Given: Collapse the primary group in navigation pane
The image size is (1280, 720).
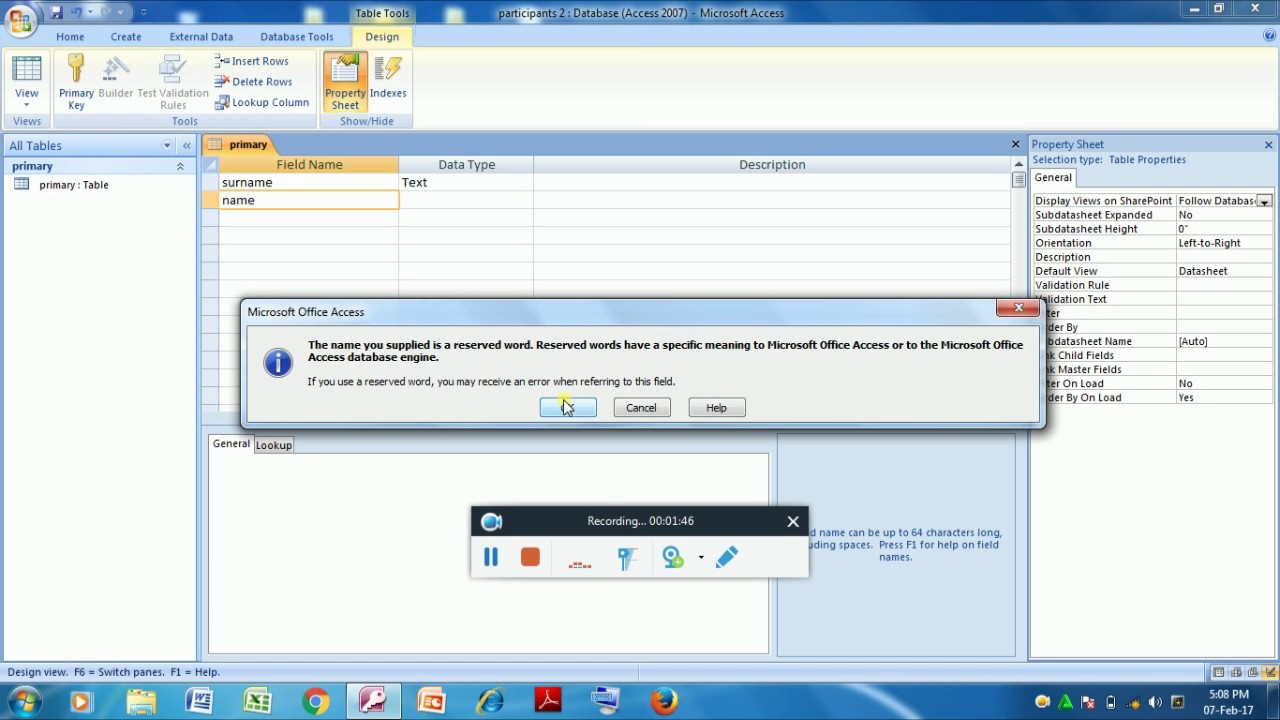Looking at the screenshot, I should 180,166.
